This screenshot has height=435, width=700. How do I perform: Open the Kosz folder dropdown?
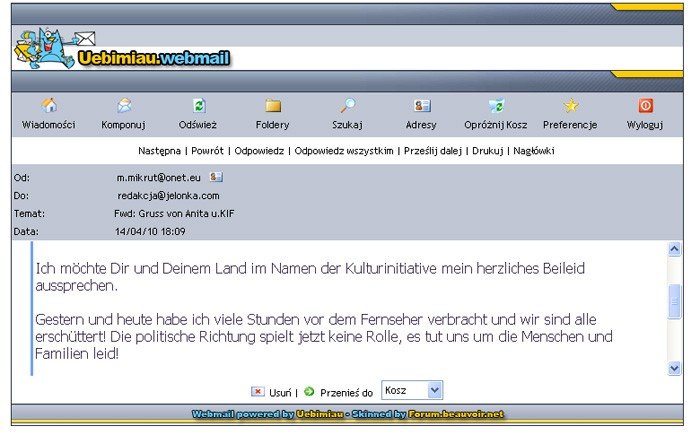[412, 390]
